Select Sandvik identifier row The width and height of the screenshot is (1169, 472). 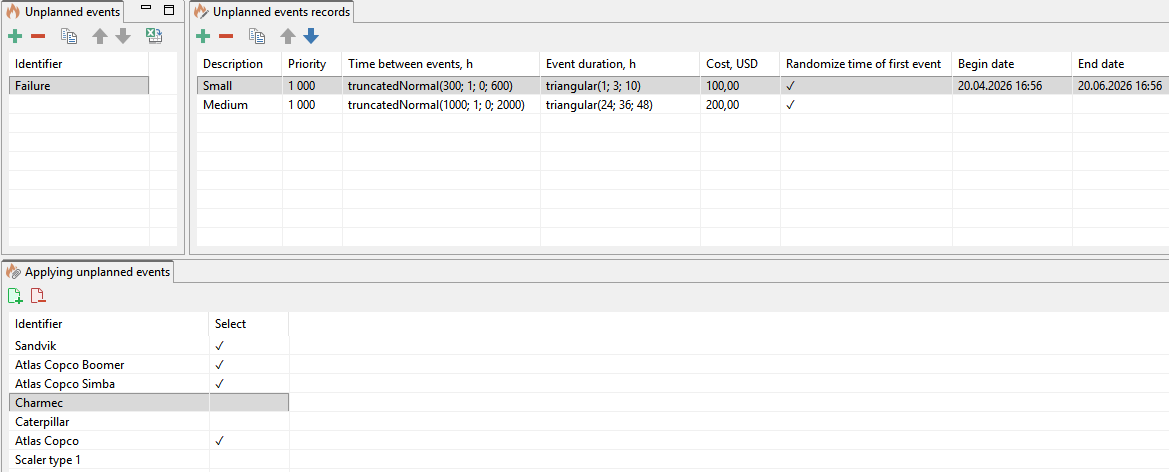click(x=109, y=346)
